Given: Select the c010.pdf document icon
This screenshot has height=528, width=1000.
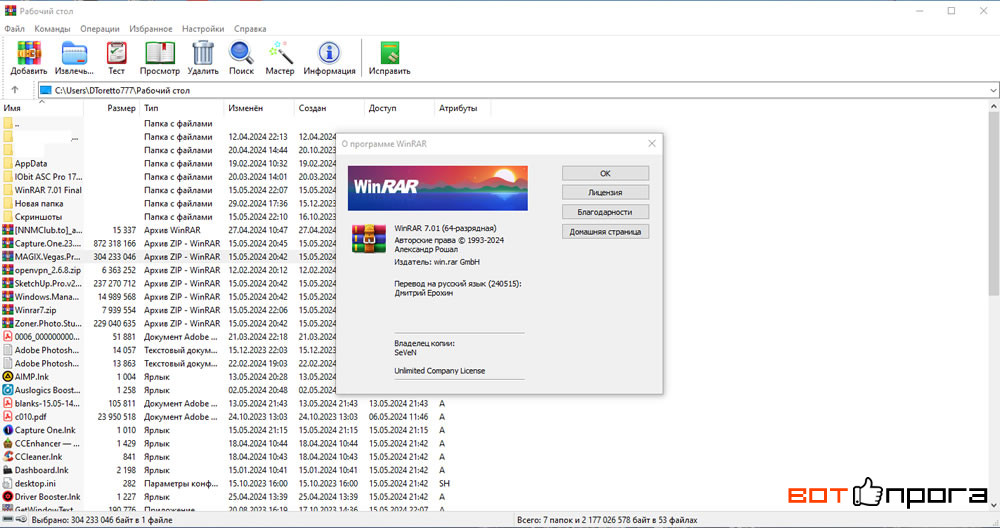Looking at the screenshot, I should [x=8, y=416].
